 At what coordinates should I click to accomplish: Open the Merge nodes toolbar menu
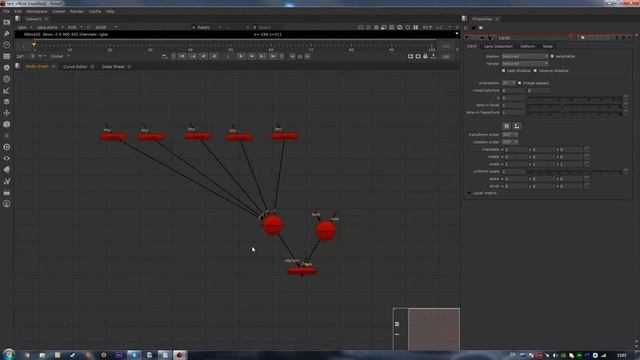[x=7, y=102]
